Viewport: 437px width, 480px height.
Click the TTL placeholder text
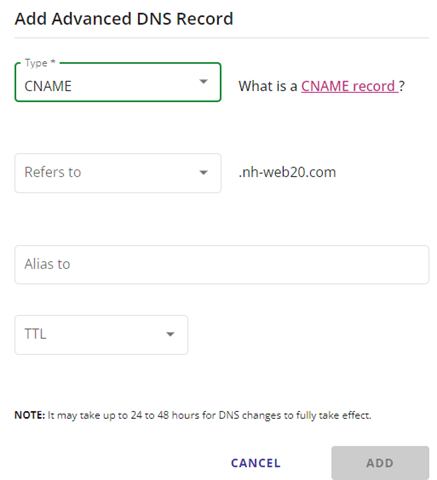pos(35,334)
